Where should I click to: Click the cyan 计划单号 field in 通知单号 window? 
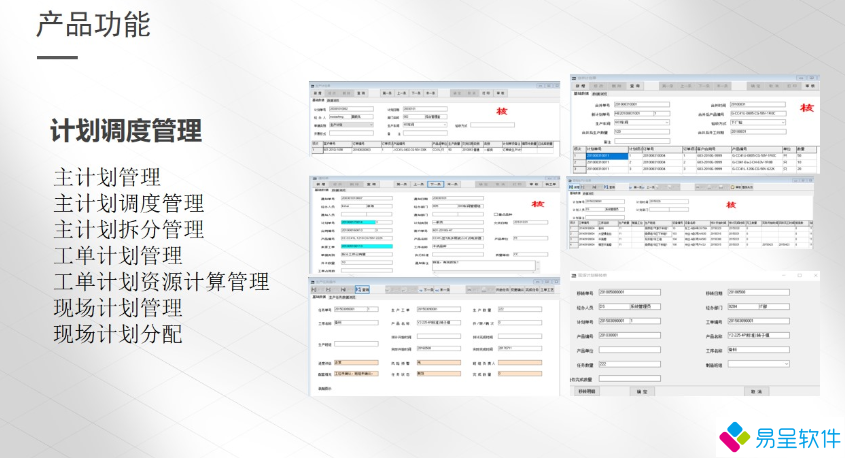coord(358,222)
